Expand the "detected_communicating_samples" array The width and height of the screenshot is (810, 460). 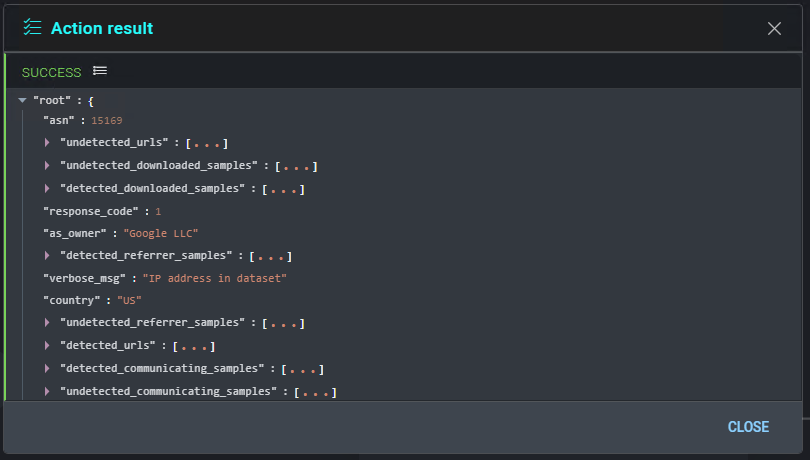coord(47,369)
